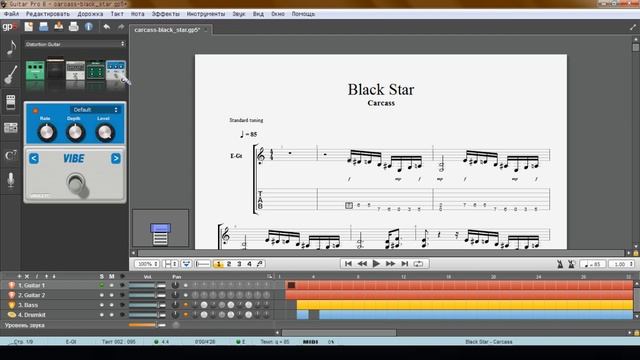Jump to the end of the score
The image size is (640, 360).
[x=404, y=264]
